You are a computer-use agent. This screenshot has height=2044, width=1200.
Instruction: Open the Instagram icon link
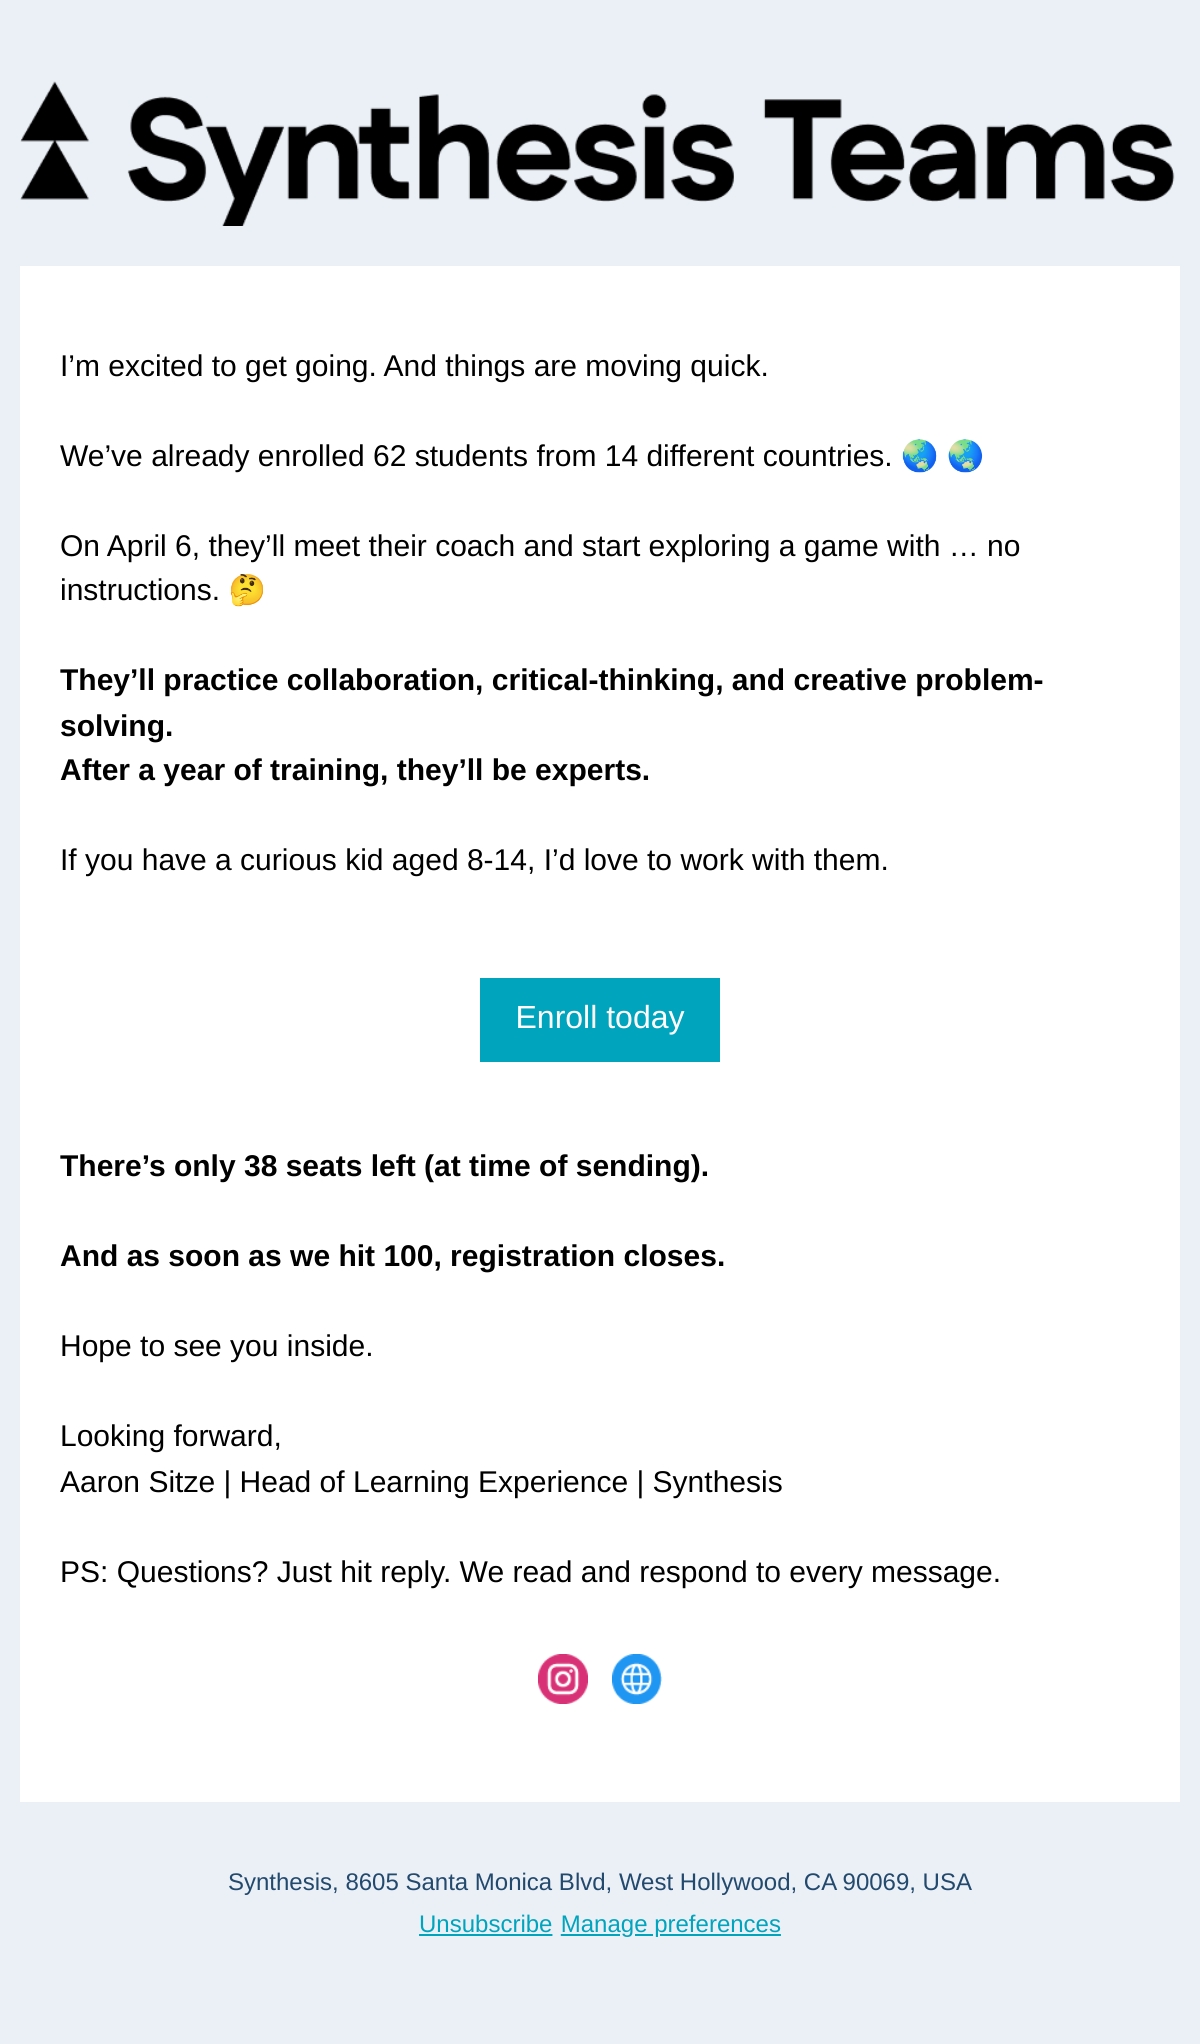coord(563,1679)
